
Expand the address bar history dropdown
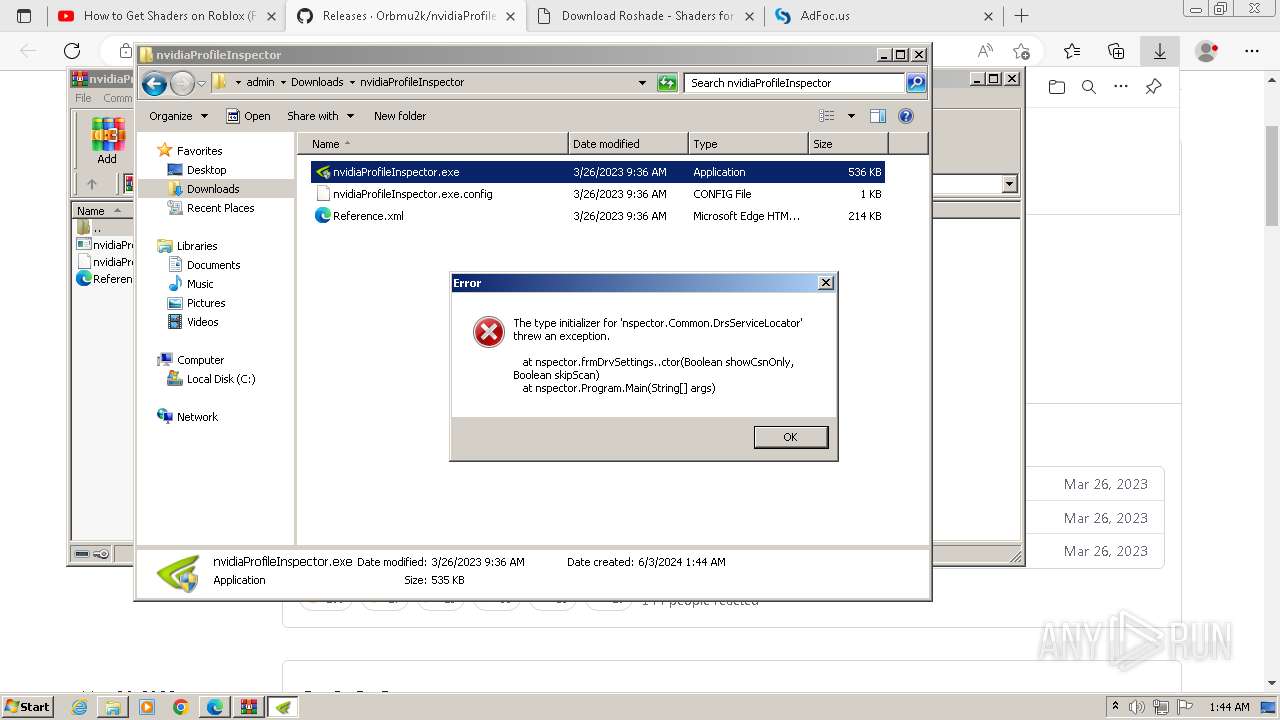point(642,83)
